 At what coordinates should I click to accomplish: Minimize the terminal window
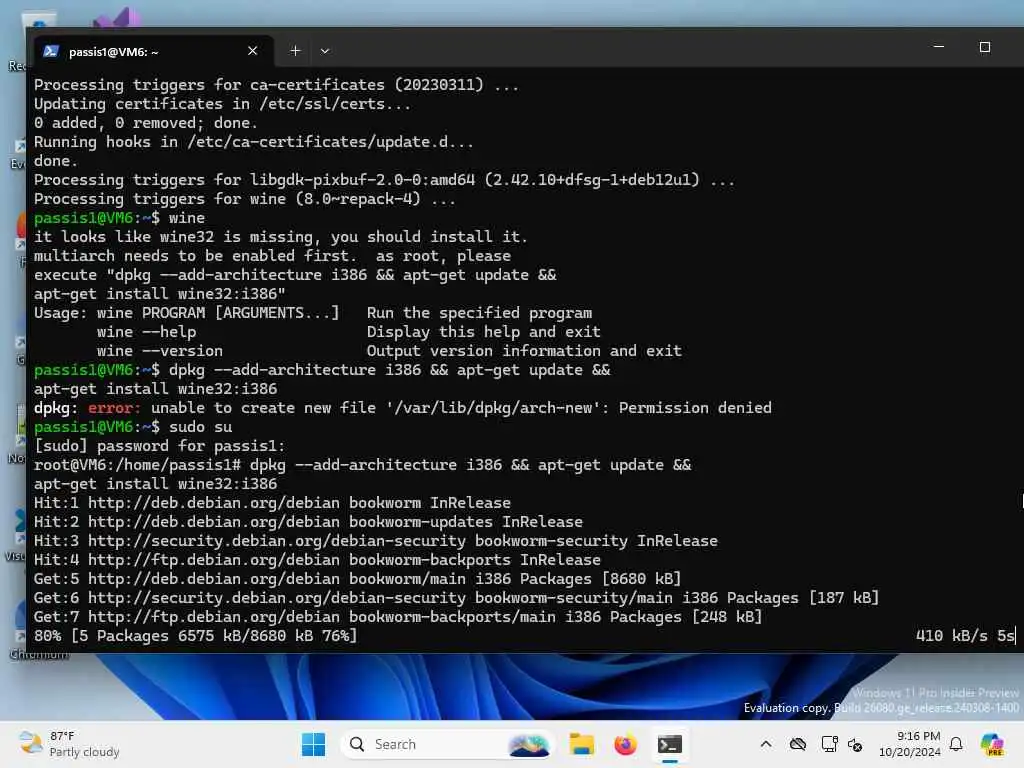(938, 47)
